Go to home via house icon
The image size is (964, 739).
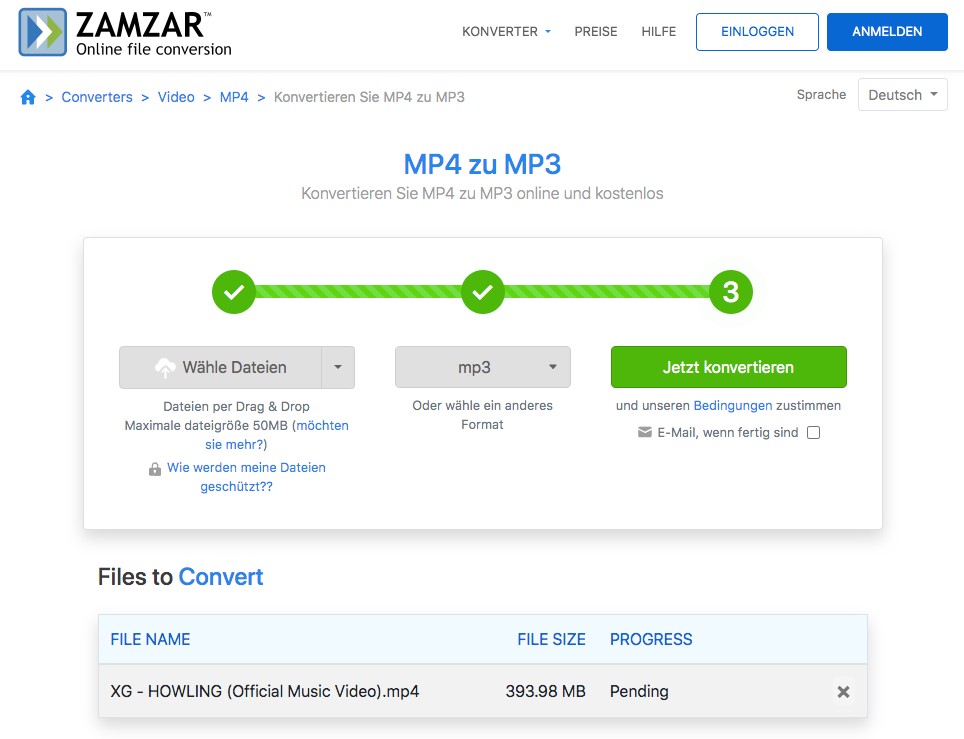[x=28, y=97]
